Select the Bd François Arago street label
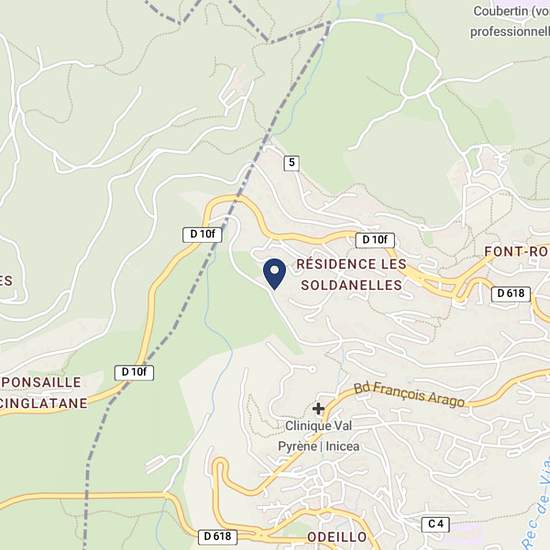Screen dimensions: 550x550 tap(409, 395)
